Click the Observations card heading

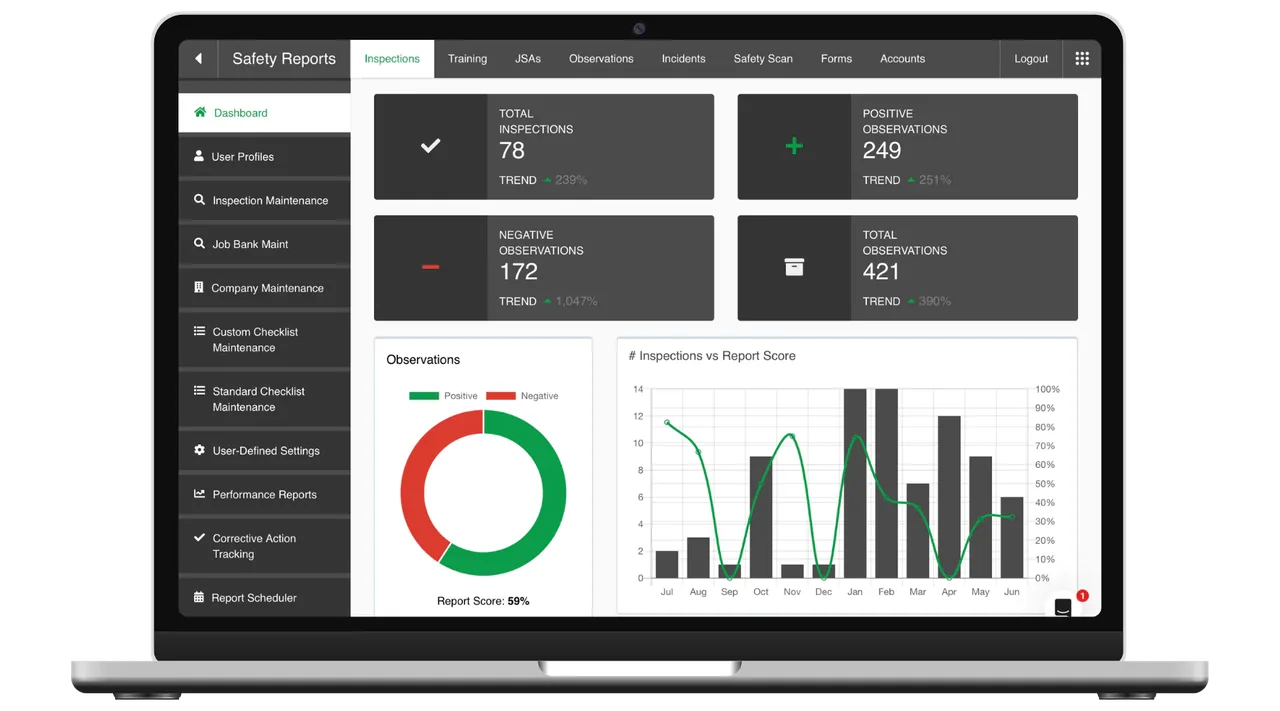(423, 360)
